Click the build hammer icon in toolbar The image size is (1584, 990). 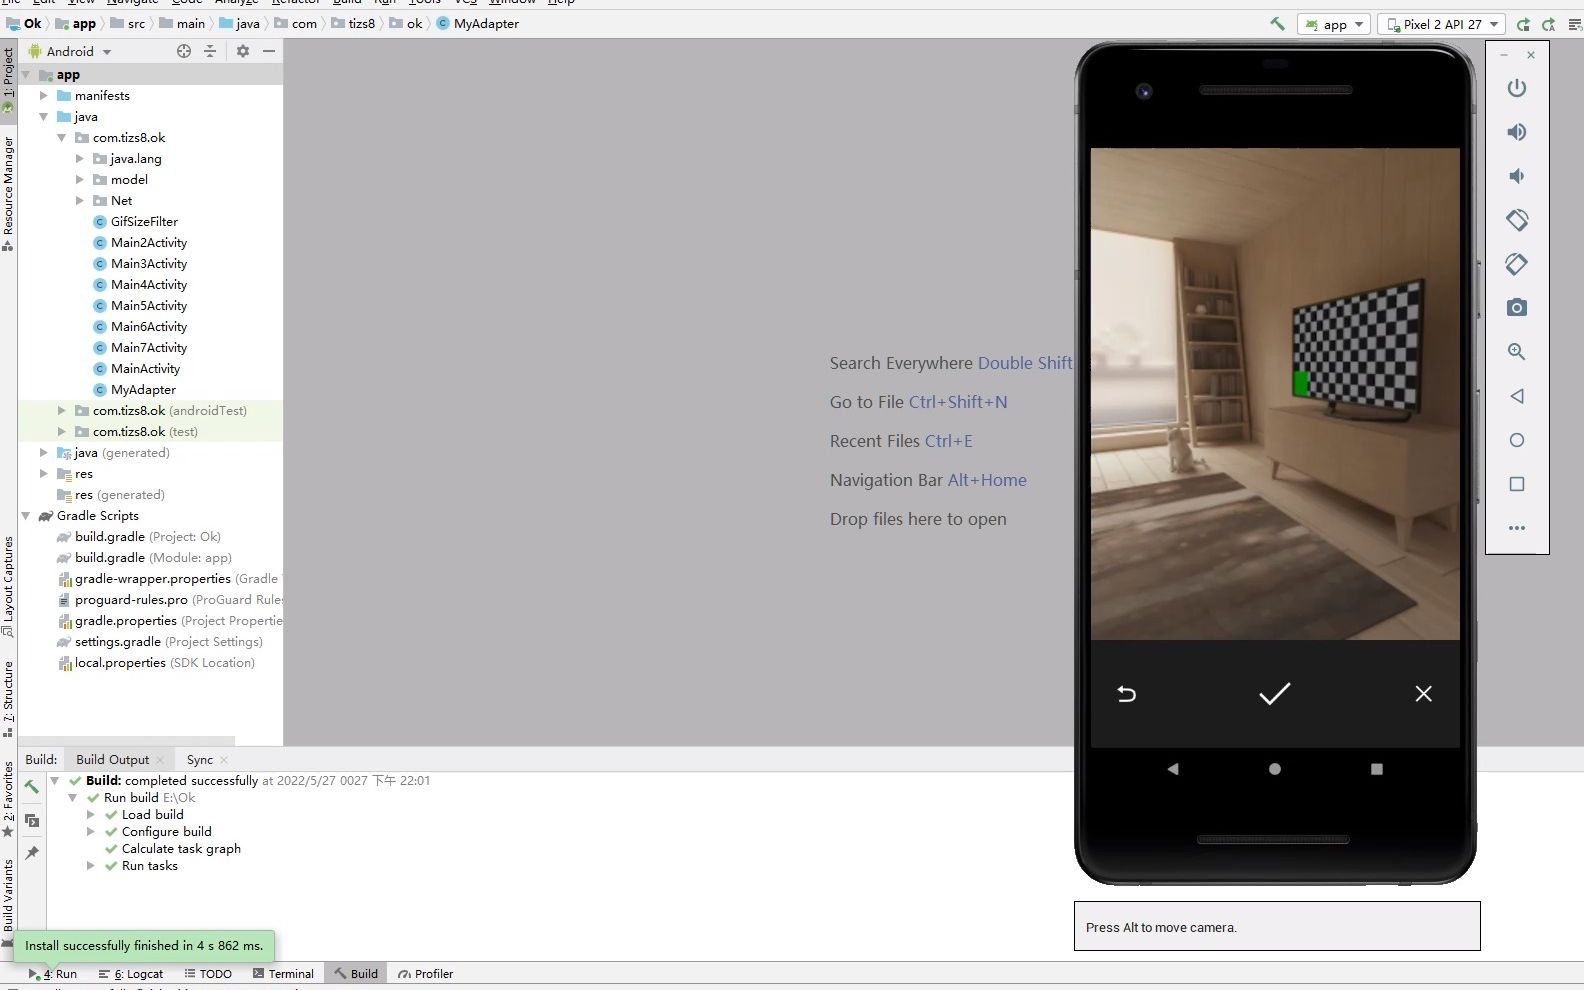click(x=1277, y=24)
